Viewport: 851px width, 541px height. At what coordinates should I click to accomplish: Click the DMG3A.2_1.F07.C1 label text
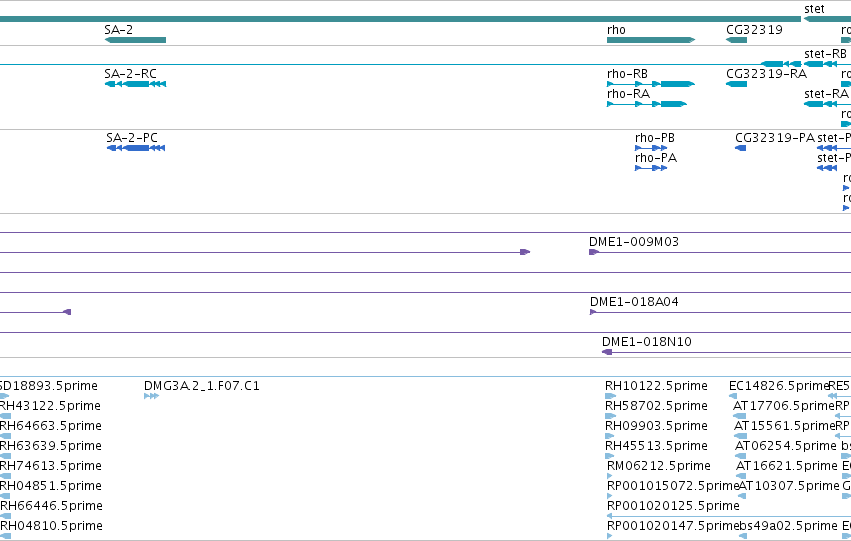(x=202, y=386)
